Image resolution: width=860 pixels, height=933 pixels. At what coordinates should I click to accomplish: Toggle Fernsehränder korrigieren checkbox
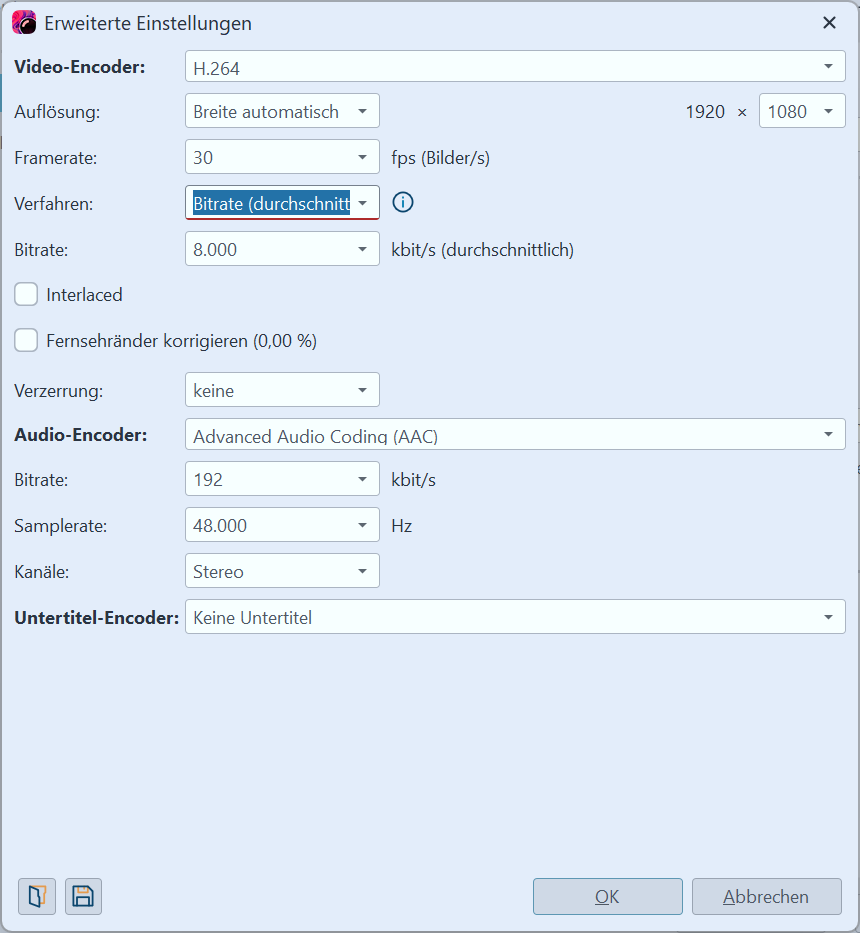coord(27,341)
